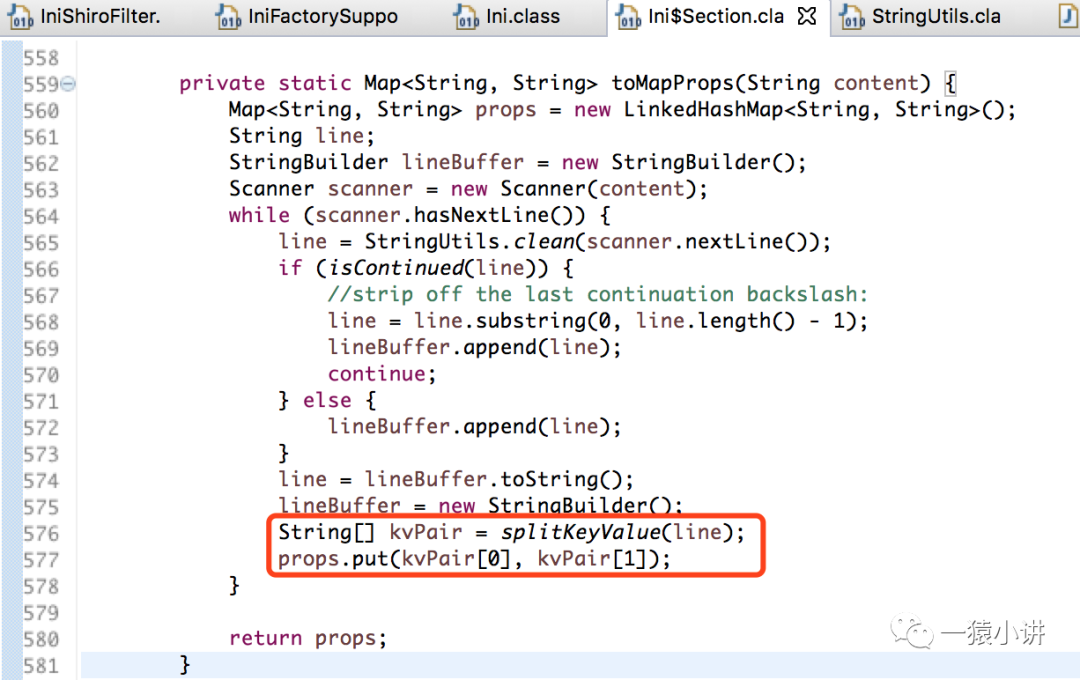Click 'String line;' declaration on line 561
This screenshot has width=1080, height=680.
[x=302, y=136]
